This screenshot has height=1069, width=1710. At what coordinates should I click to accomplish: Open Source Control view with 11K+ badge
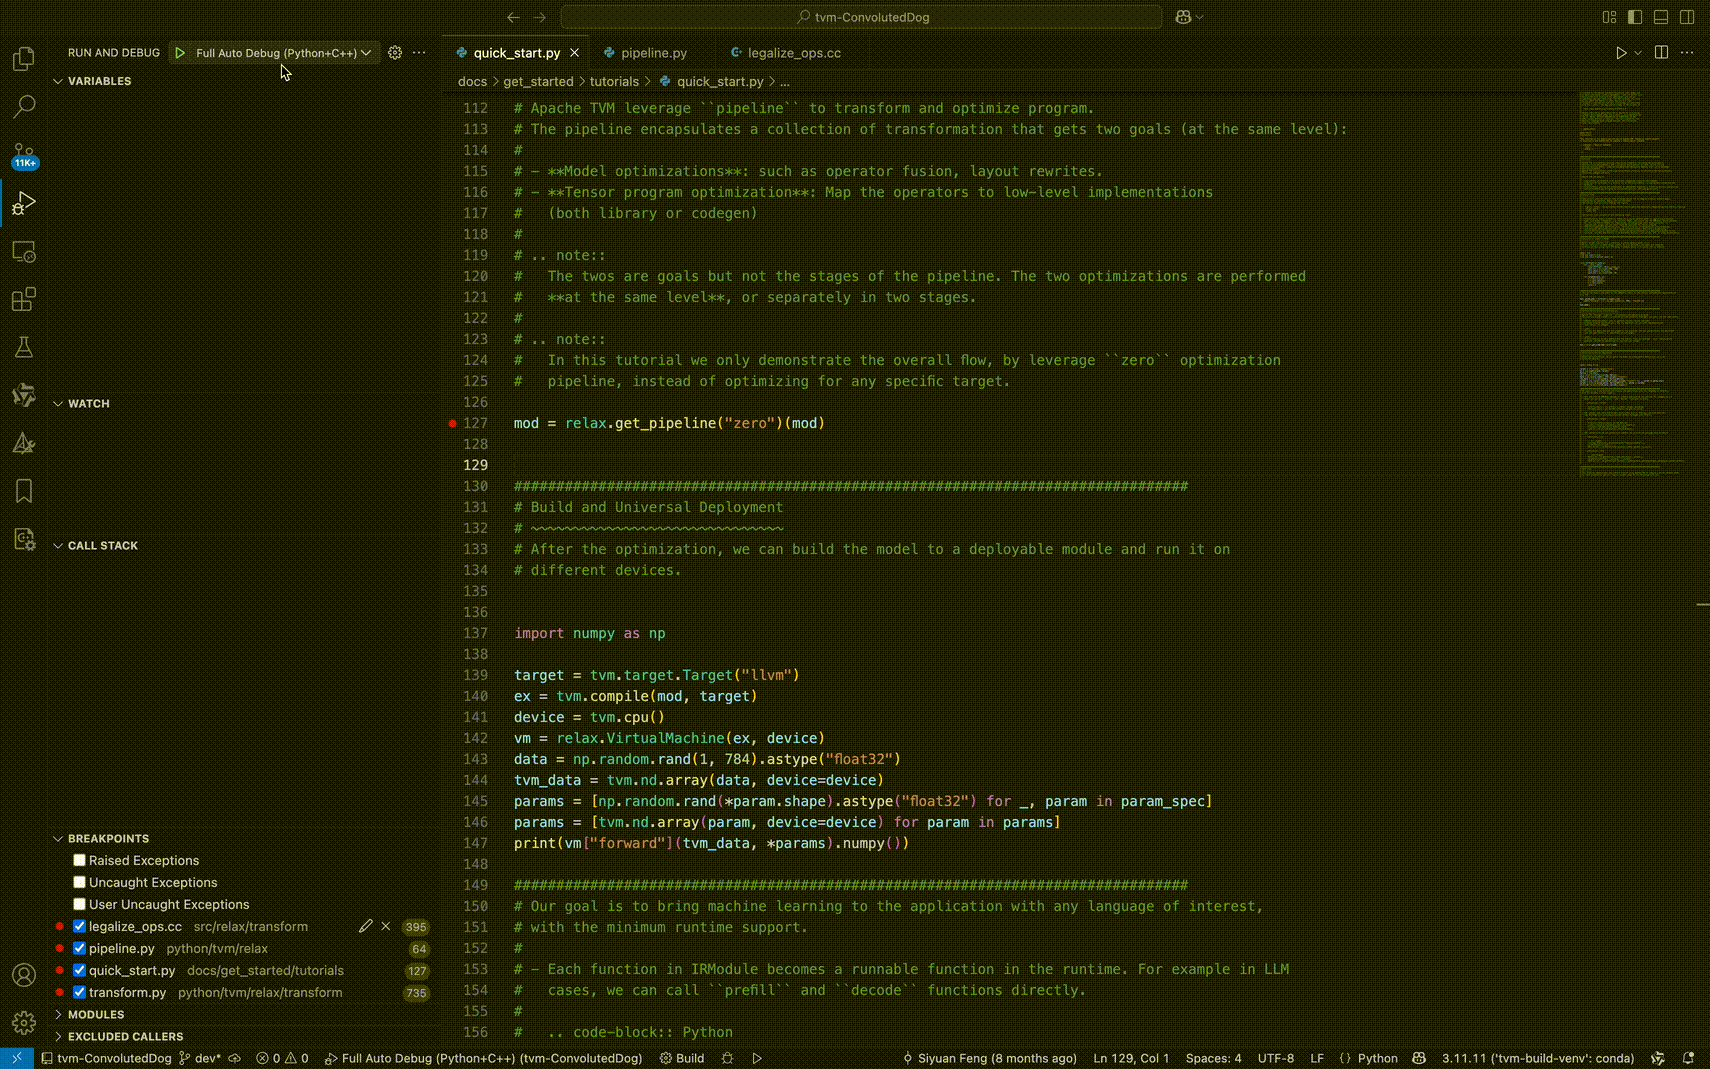pyautogui.click(x=24, y=154)
